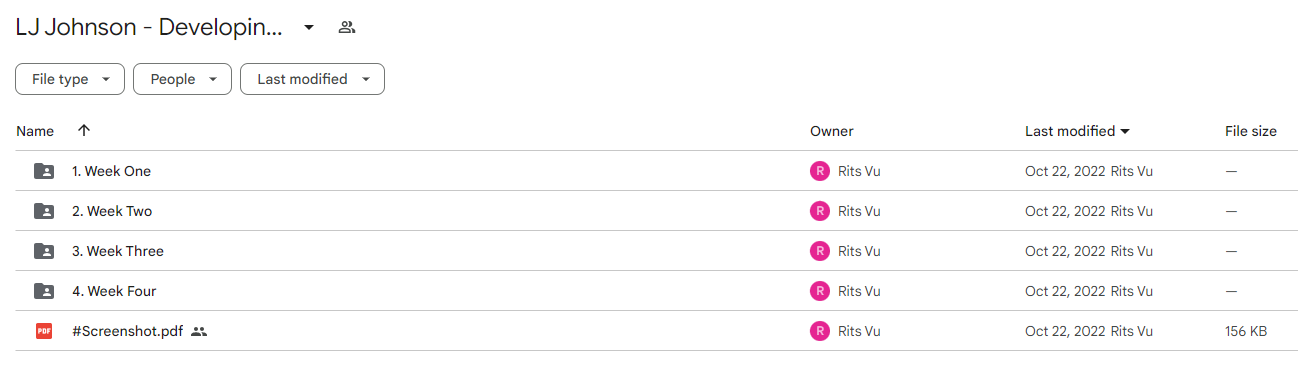Viewport: 1298px width, 386px height.
Task: Click shared icon next to #Screenshot.pdf
Action: pyautogui.click(x=199, y=331)
